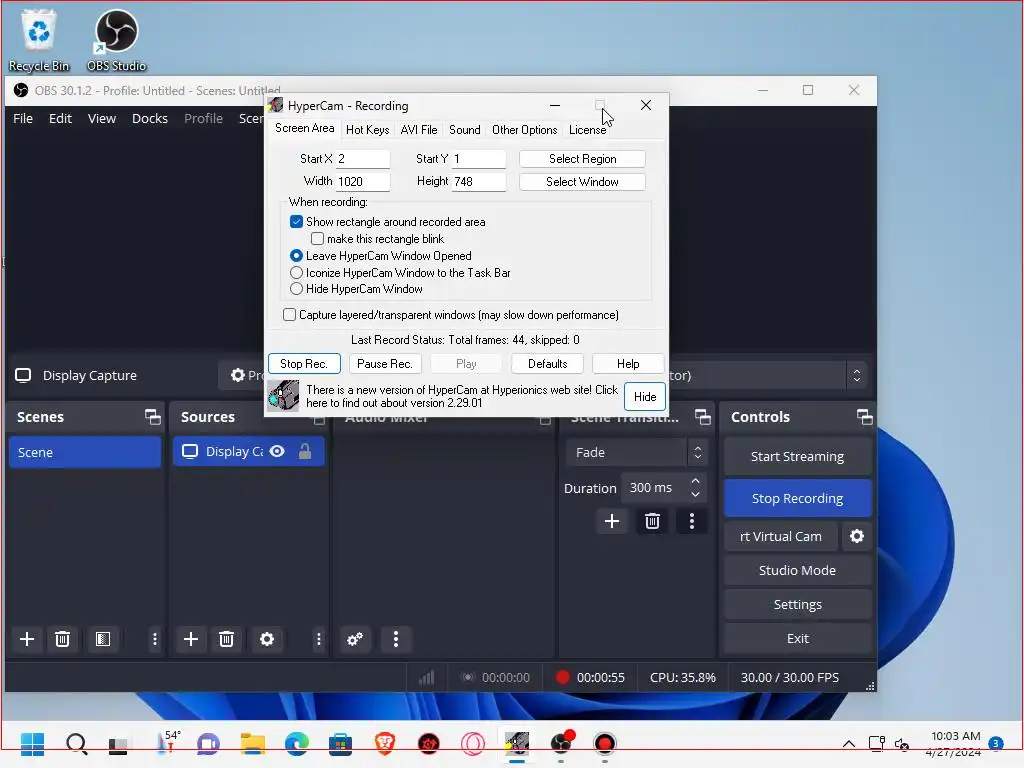Show hidden system tray icons chevron
1024x768 pixels.
tap(848, 744)
